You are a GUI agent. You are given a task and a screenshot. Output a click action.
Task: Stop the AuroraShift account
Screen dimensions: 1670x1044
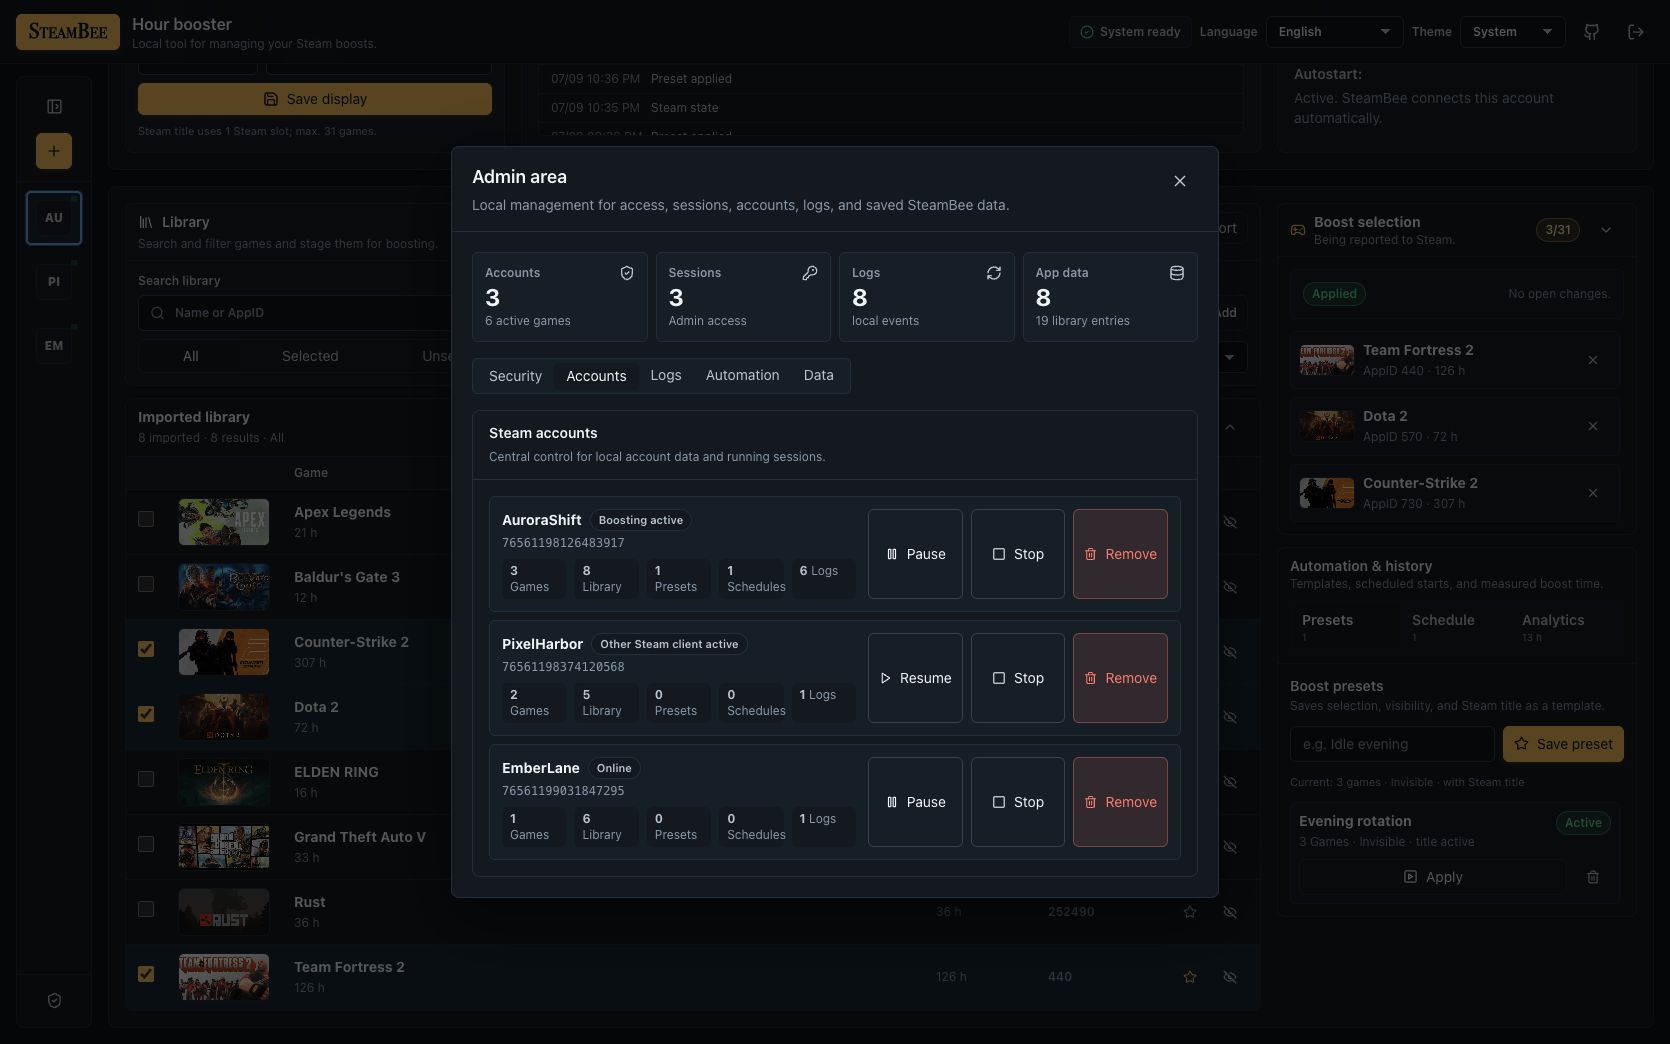pyautogui.click(x=1017, y=554)
